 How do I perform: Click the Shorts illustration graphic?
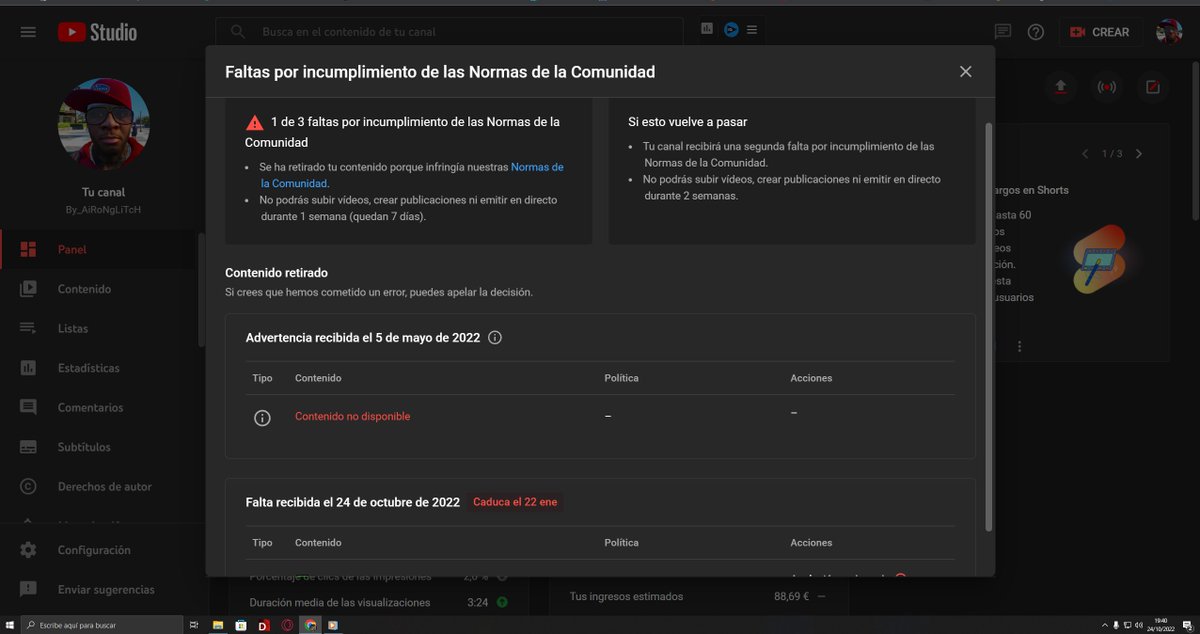[1098, 261]
